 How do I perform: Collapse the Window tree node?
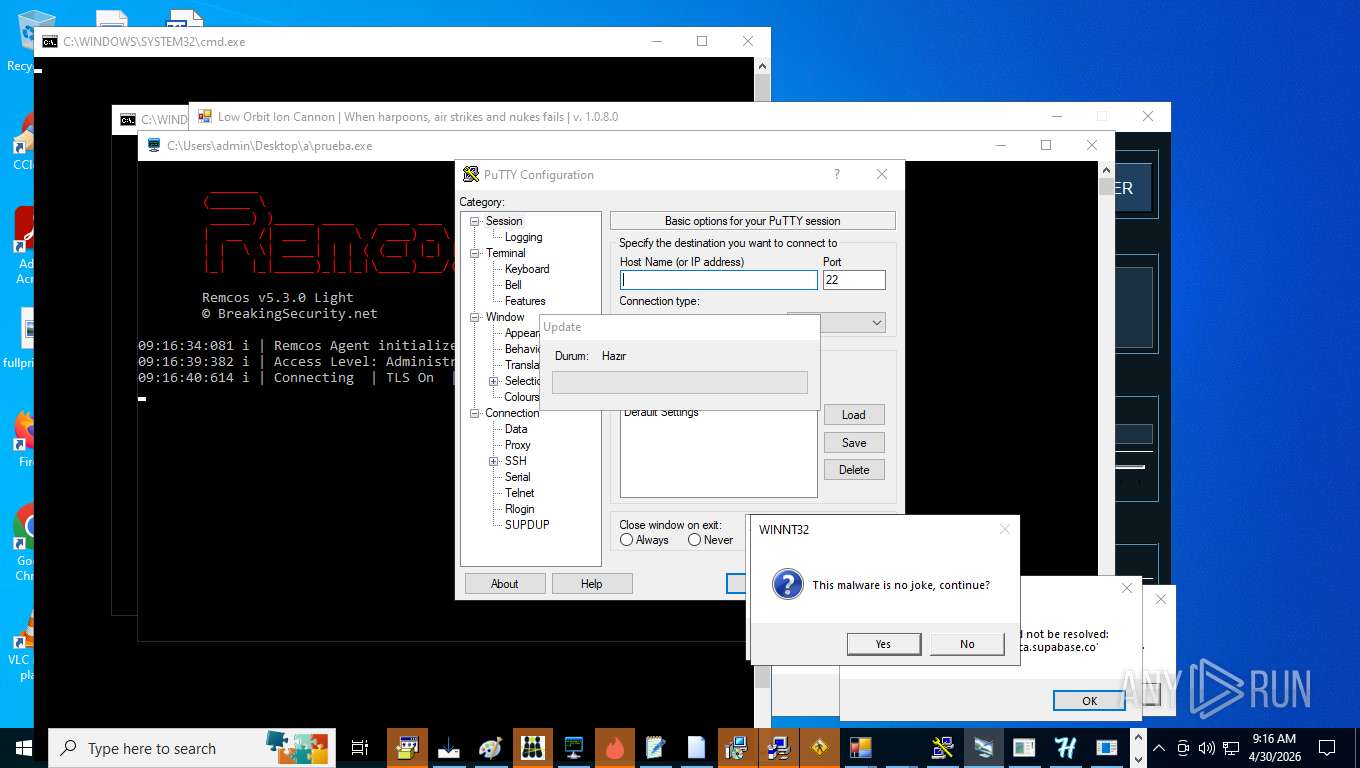tap(475, 317)
